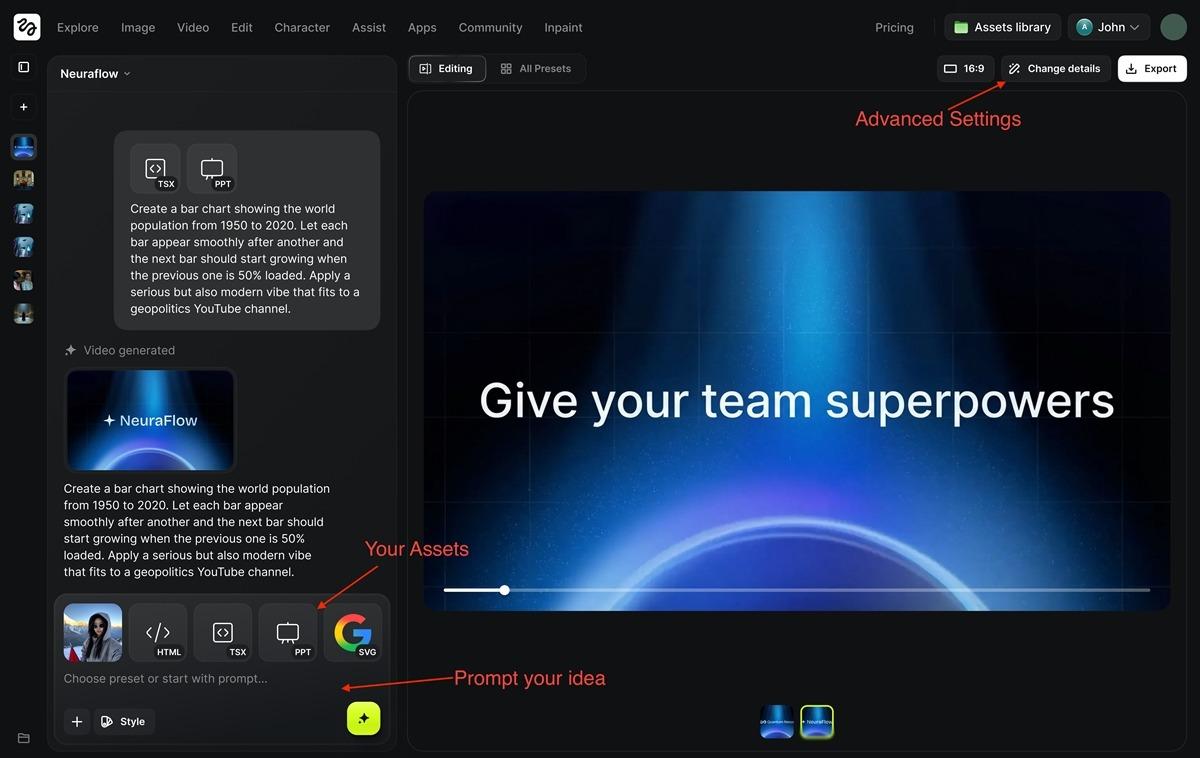Screen dimensions: 1200x758
Task: Open the Style options button
Action: pyautogui.click(x=124, y=721)
